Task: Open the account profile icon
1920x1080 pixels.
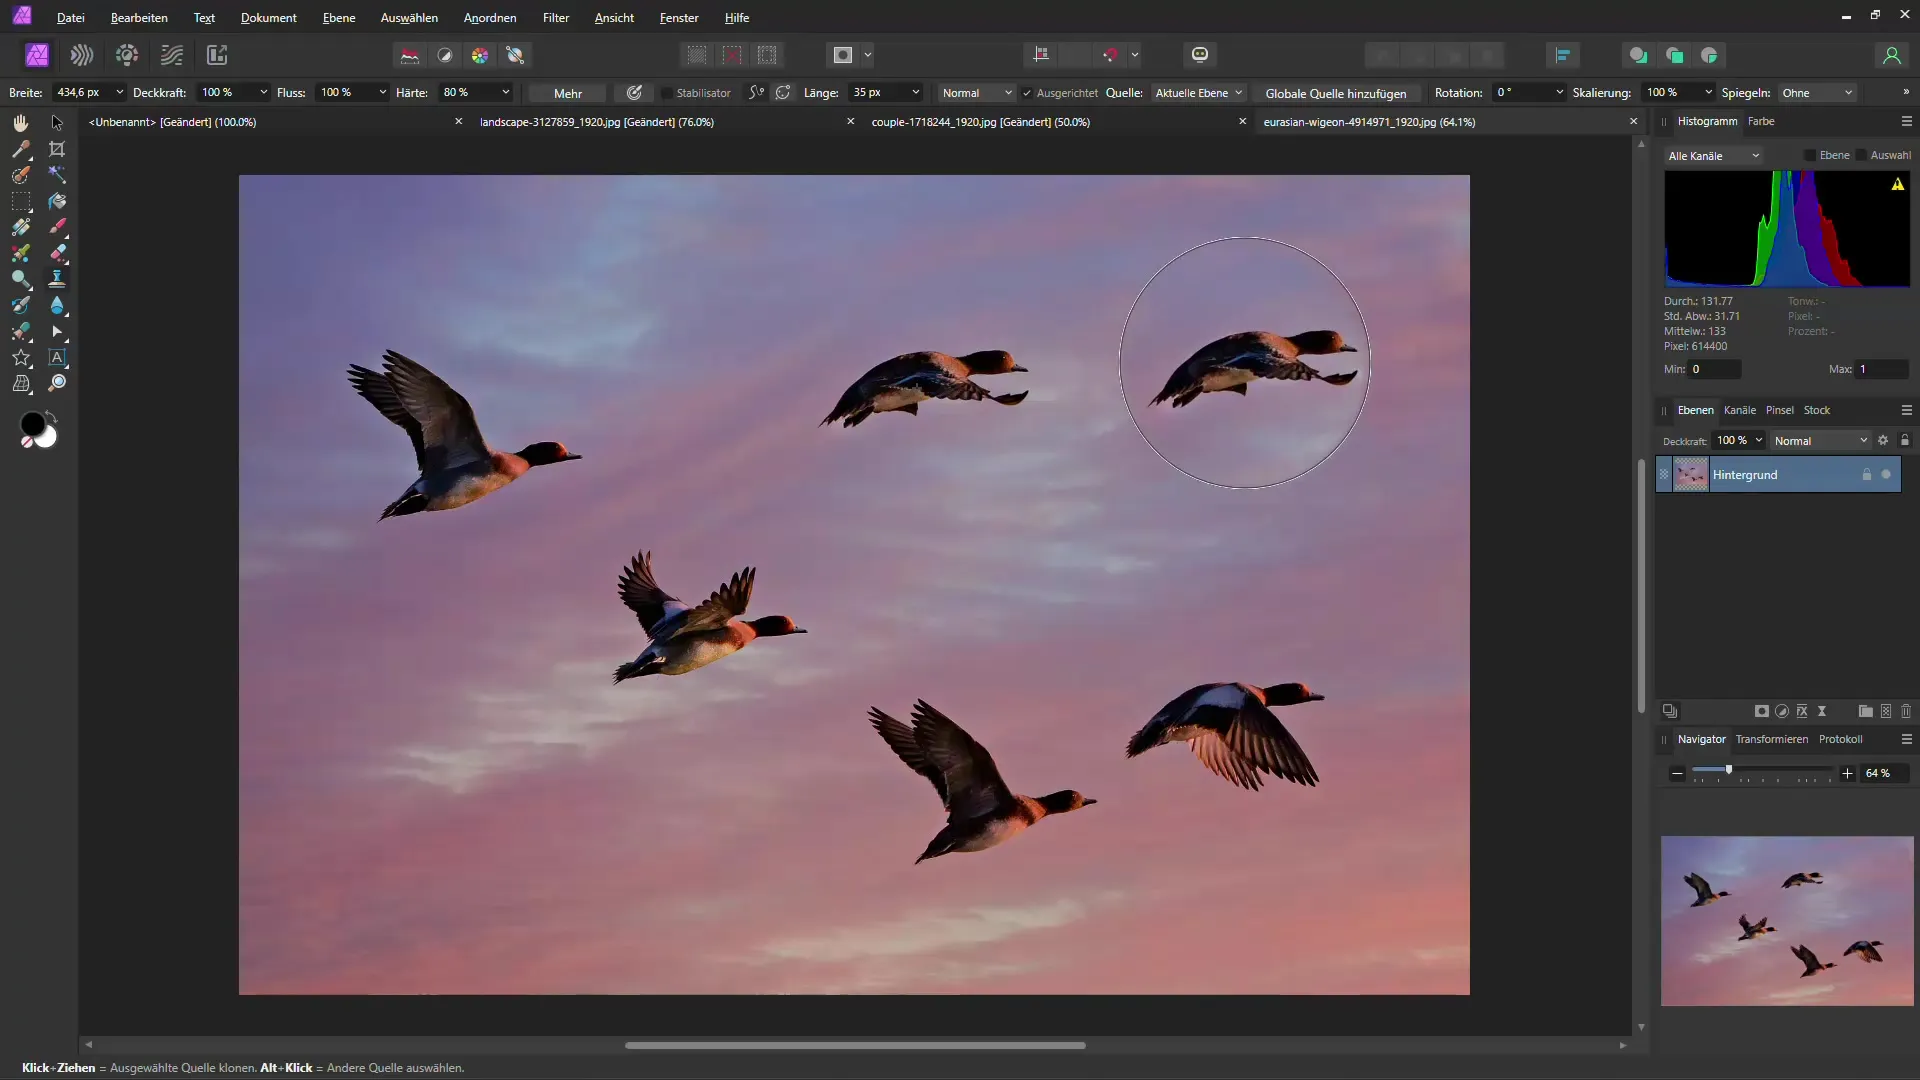Action: coord(1891,55)
